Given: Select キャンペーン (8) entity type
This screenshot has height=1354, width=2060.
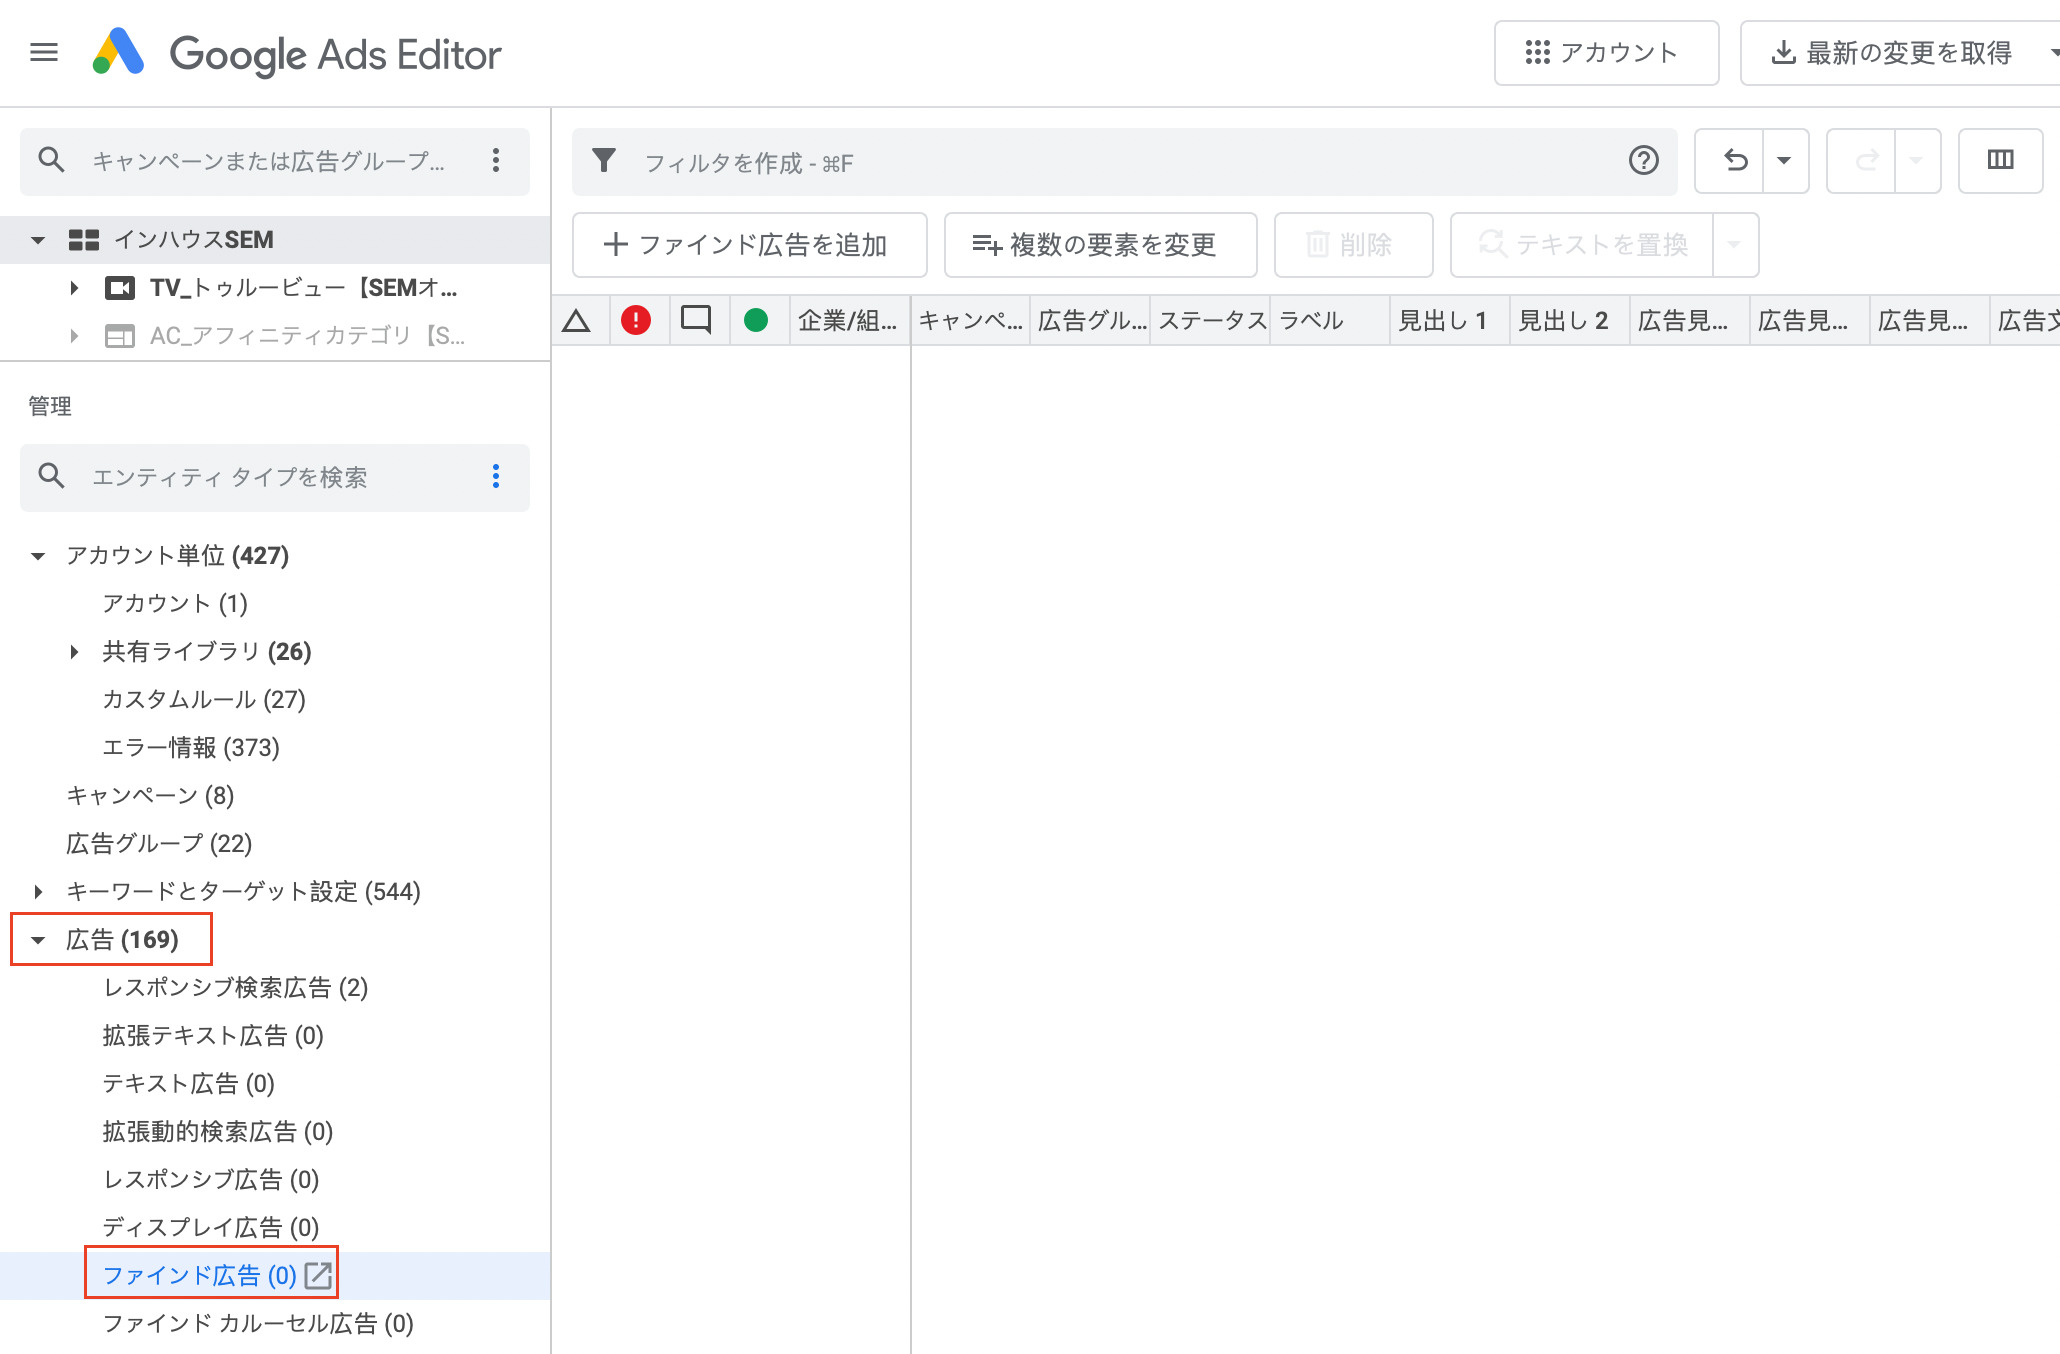Looking at the screenshot, I should tap(150, 796).
